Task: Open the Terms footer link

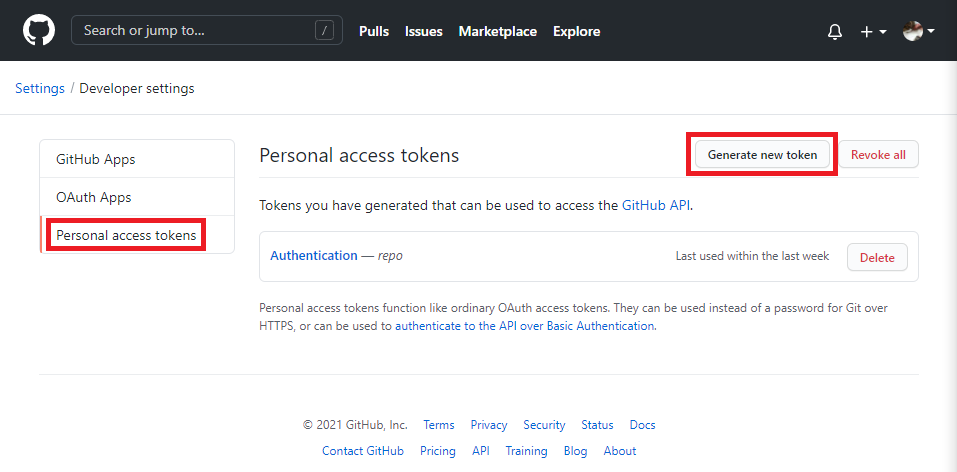Action: click(x=439, y=424)
